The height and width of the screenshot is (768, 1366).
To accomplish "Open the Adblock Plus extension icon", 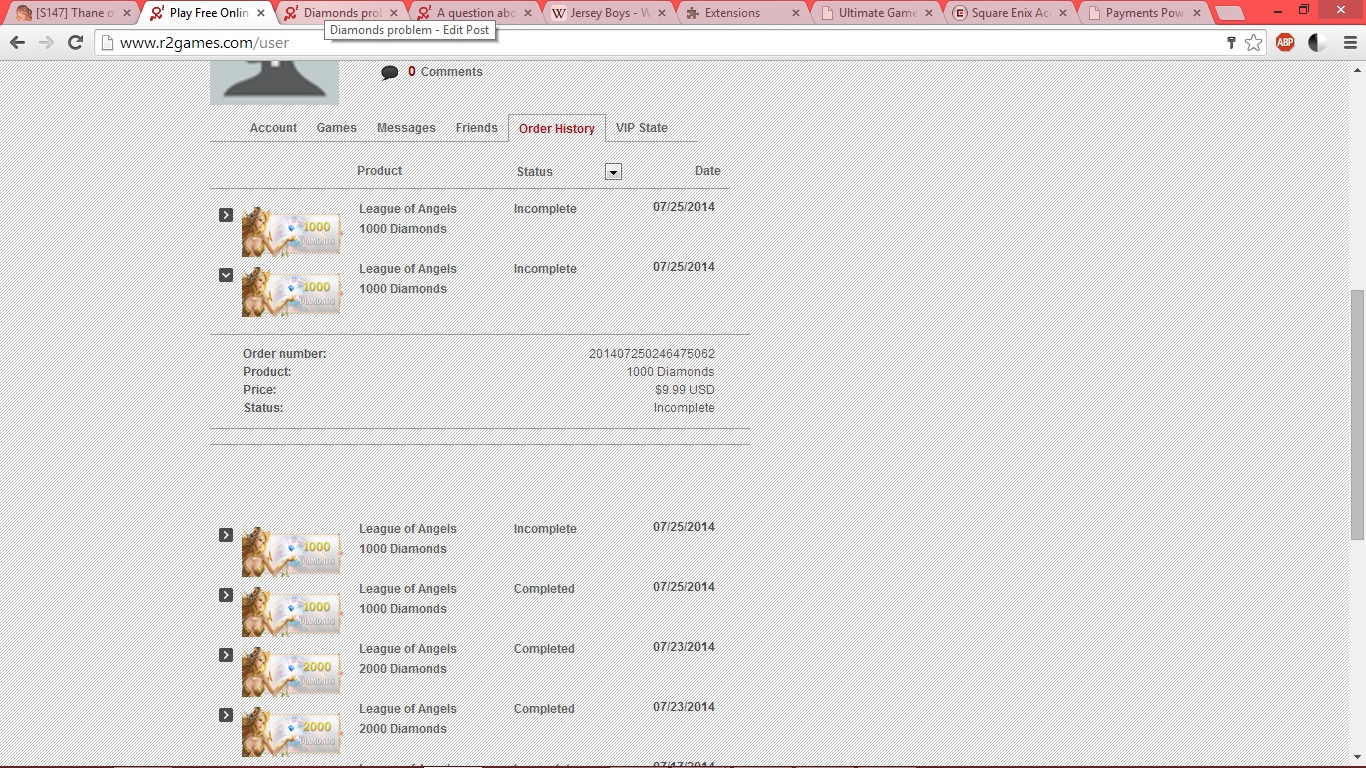I will pyautogui.click(x=1285, y=43).
